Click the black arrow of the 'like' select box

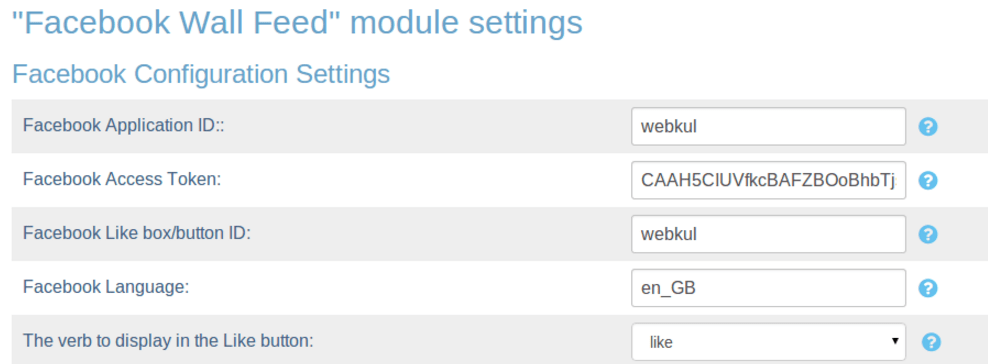click(x=895, y=341)
